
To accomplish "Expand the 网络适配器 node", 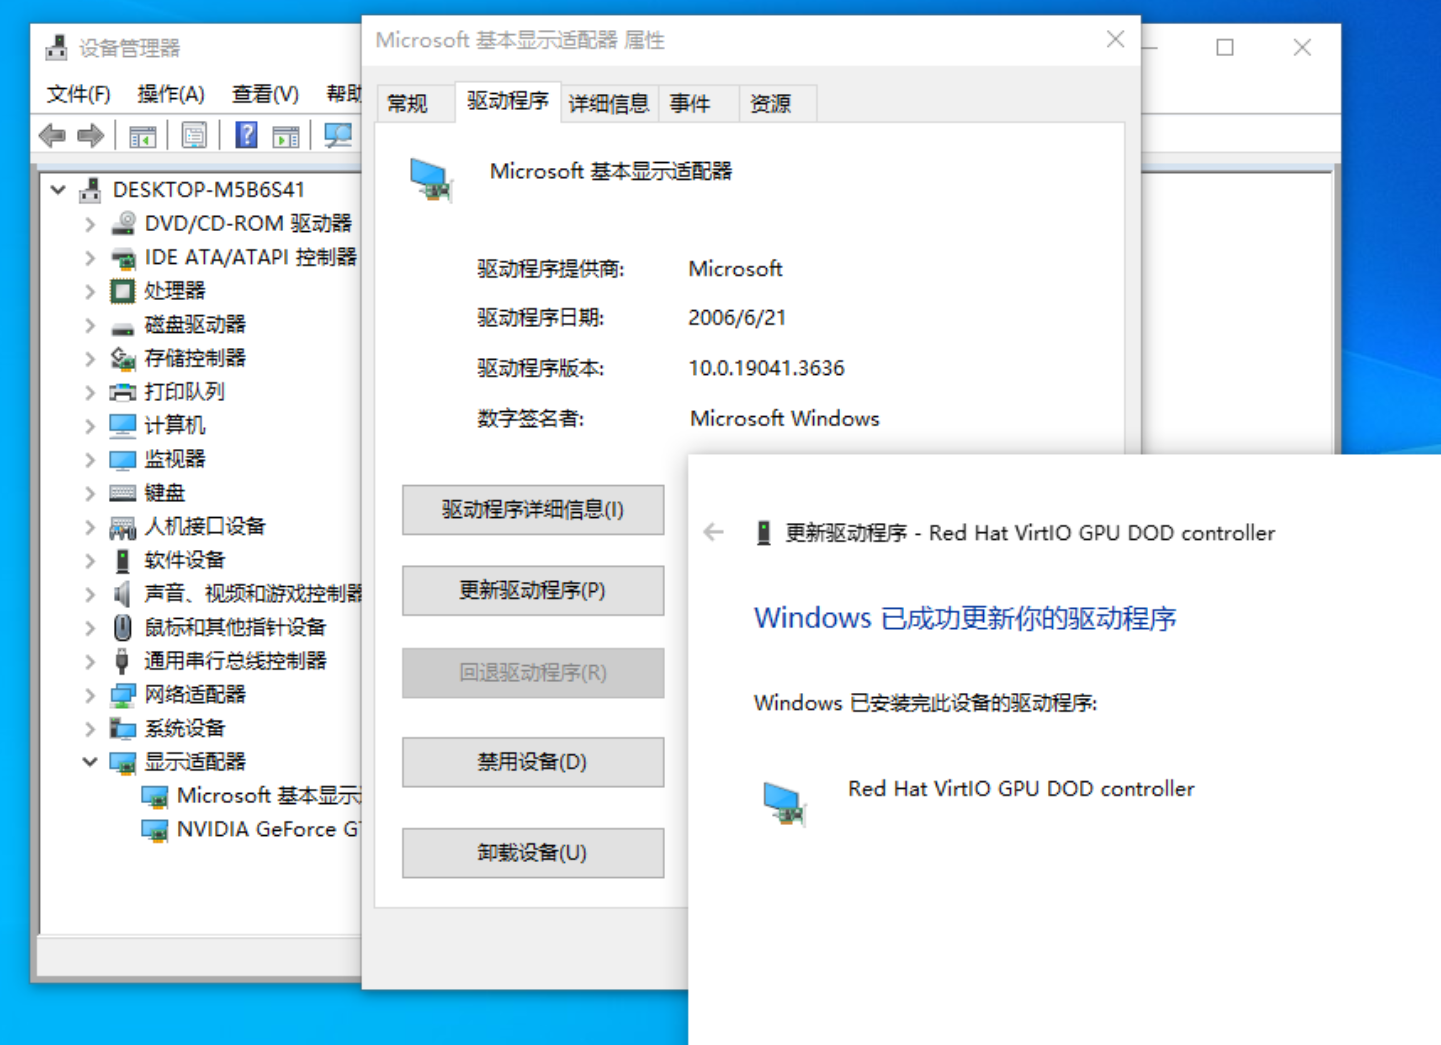I will coord(90,695).
